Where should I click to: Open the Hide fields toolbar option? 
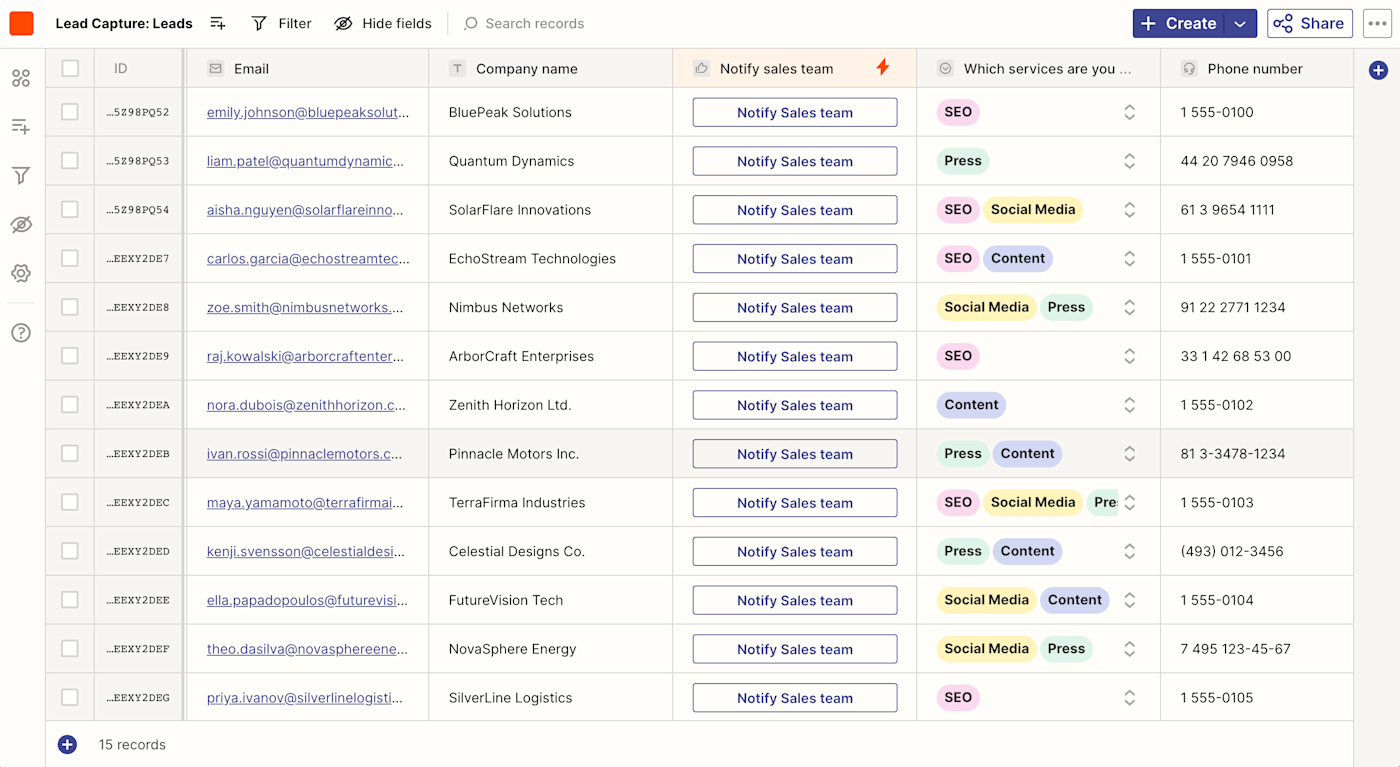tap(383, 23)
